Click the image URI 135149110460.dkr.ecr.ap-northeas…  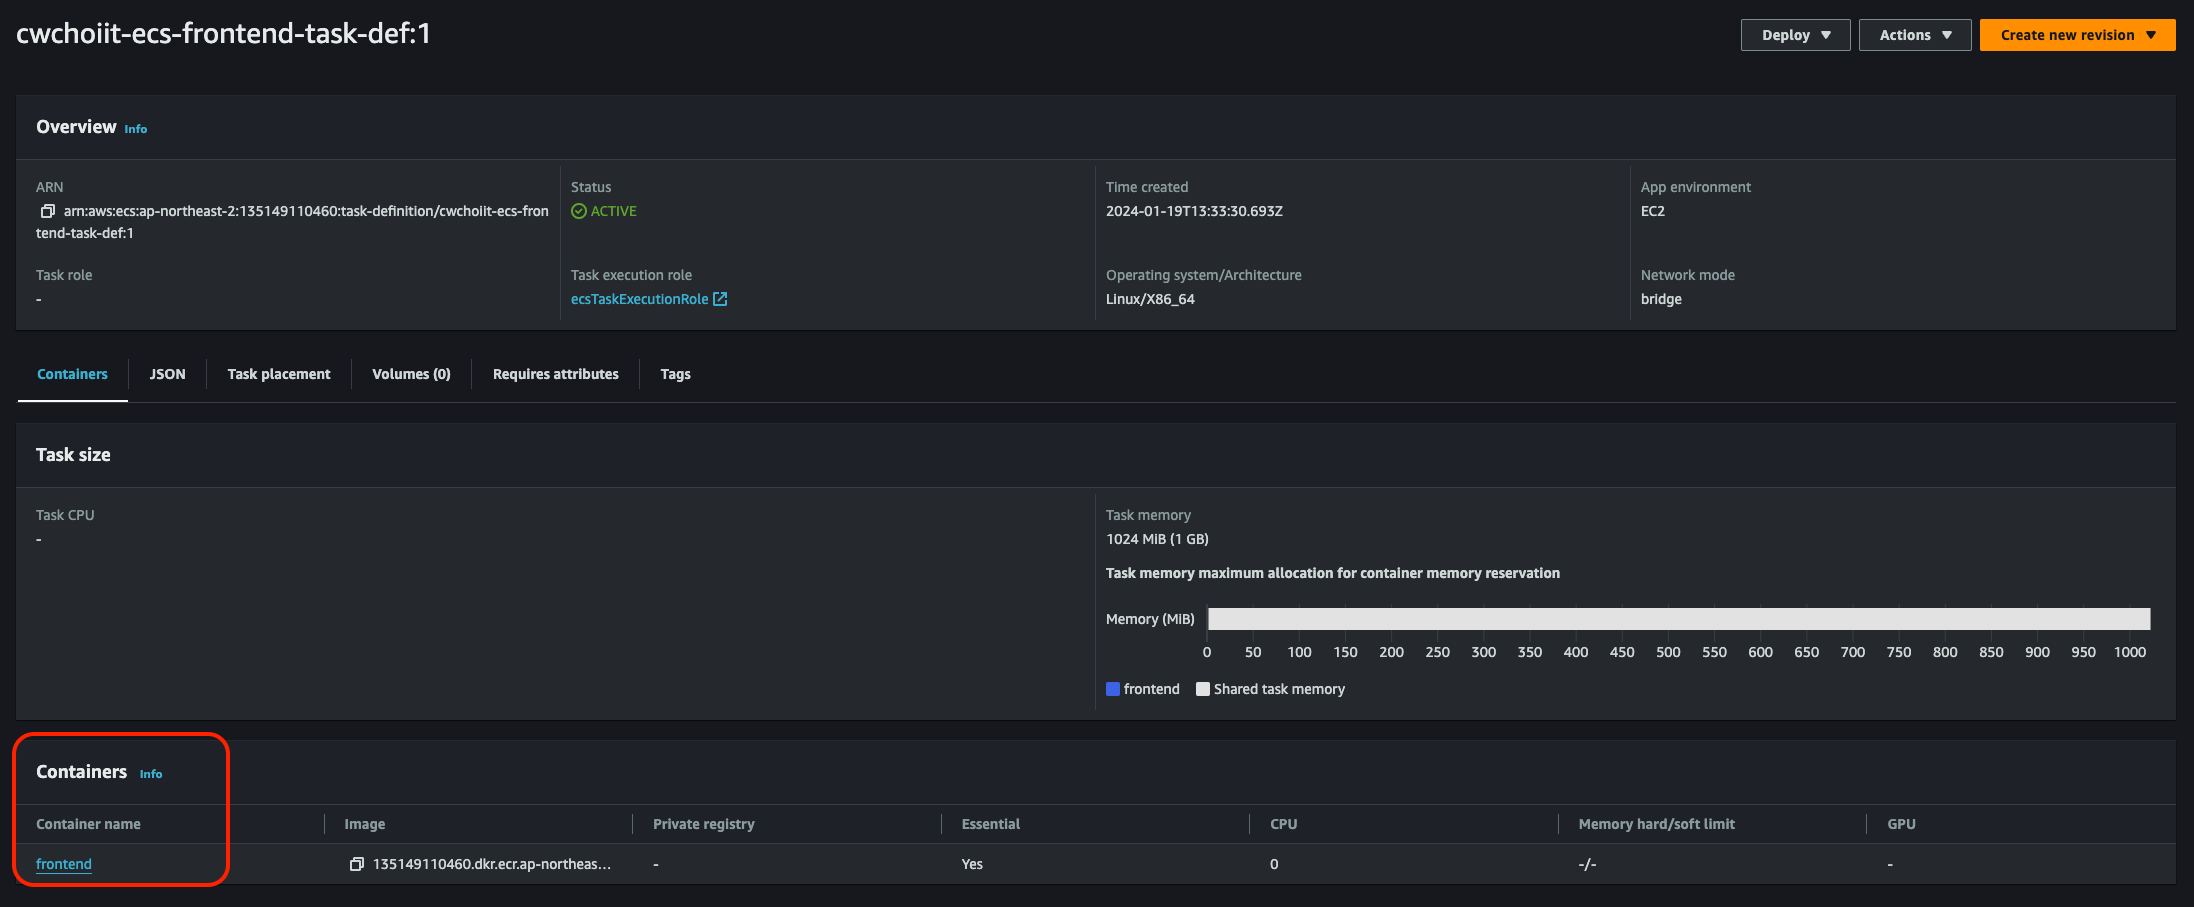[492, 864]
